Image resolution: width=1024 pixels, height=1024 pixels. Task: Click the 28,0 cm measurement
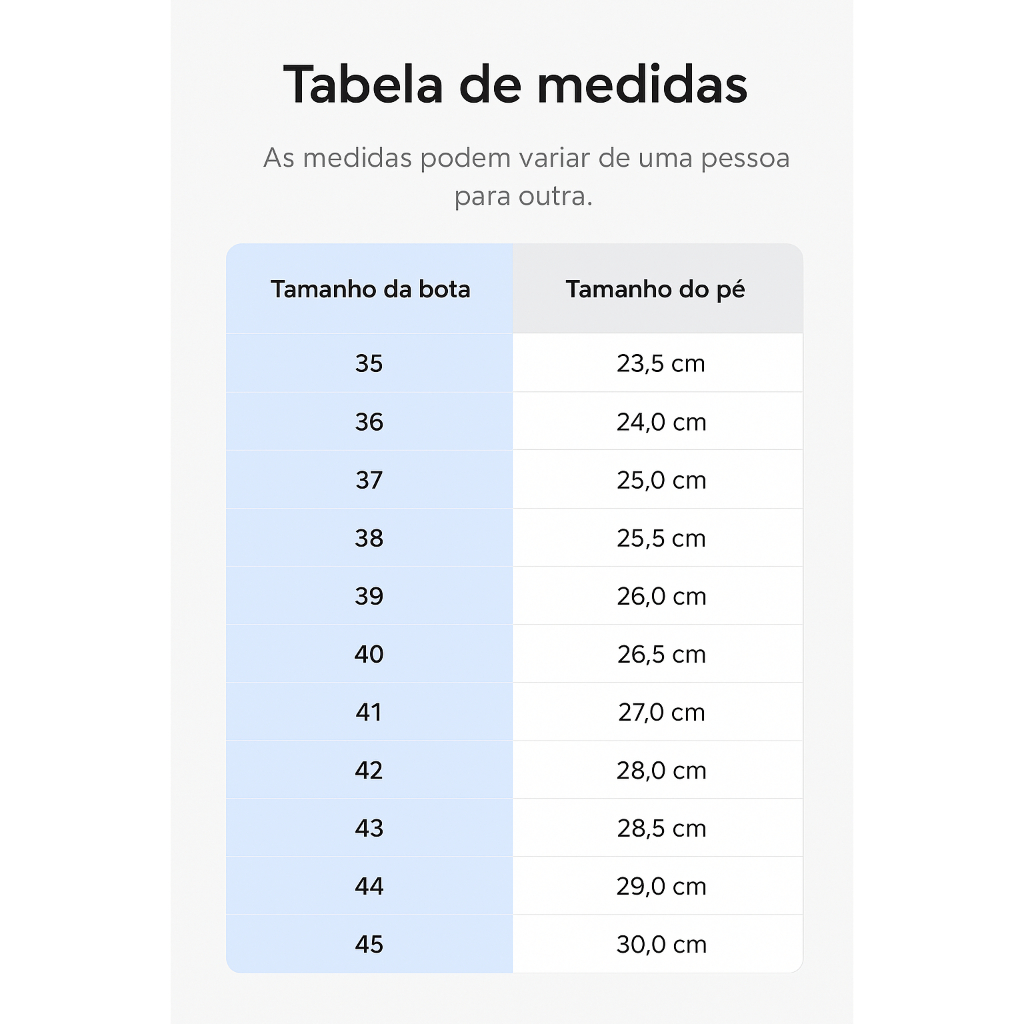pos(660,770)
